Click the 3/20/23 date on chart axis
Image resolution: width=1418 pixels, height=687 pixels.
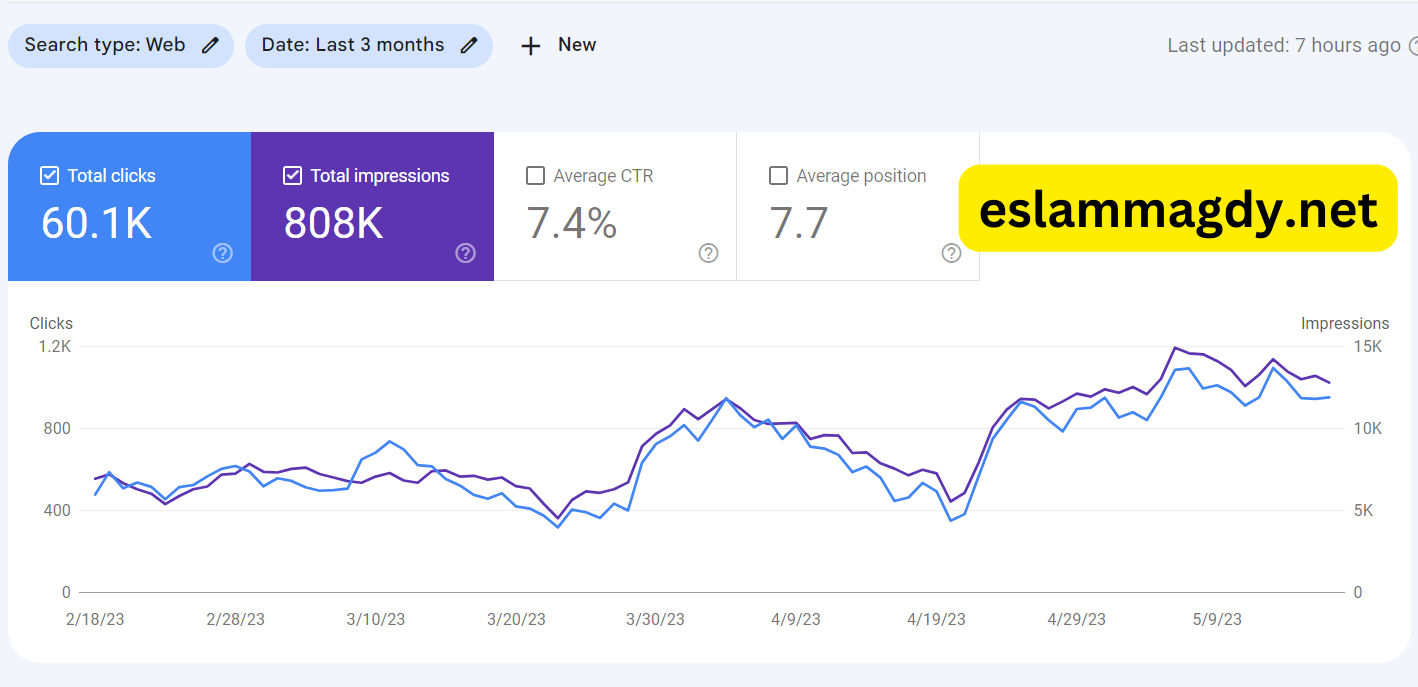(x=516, y=620)
